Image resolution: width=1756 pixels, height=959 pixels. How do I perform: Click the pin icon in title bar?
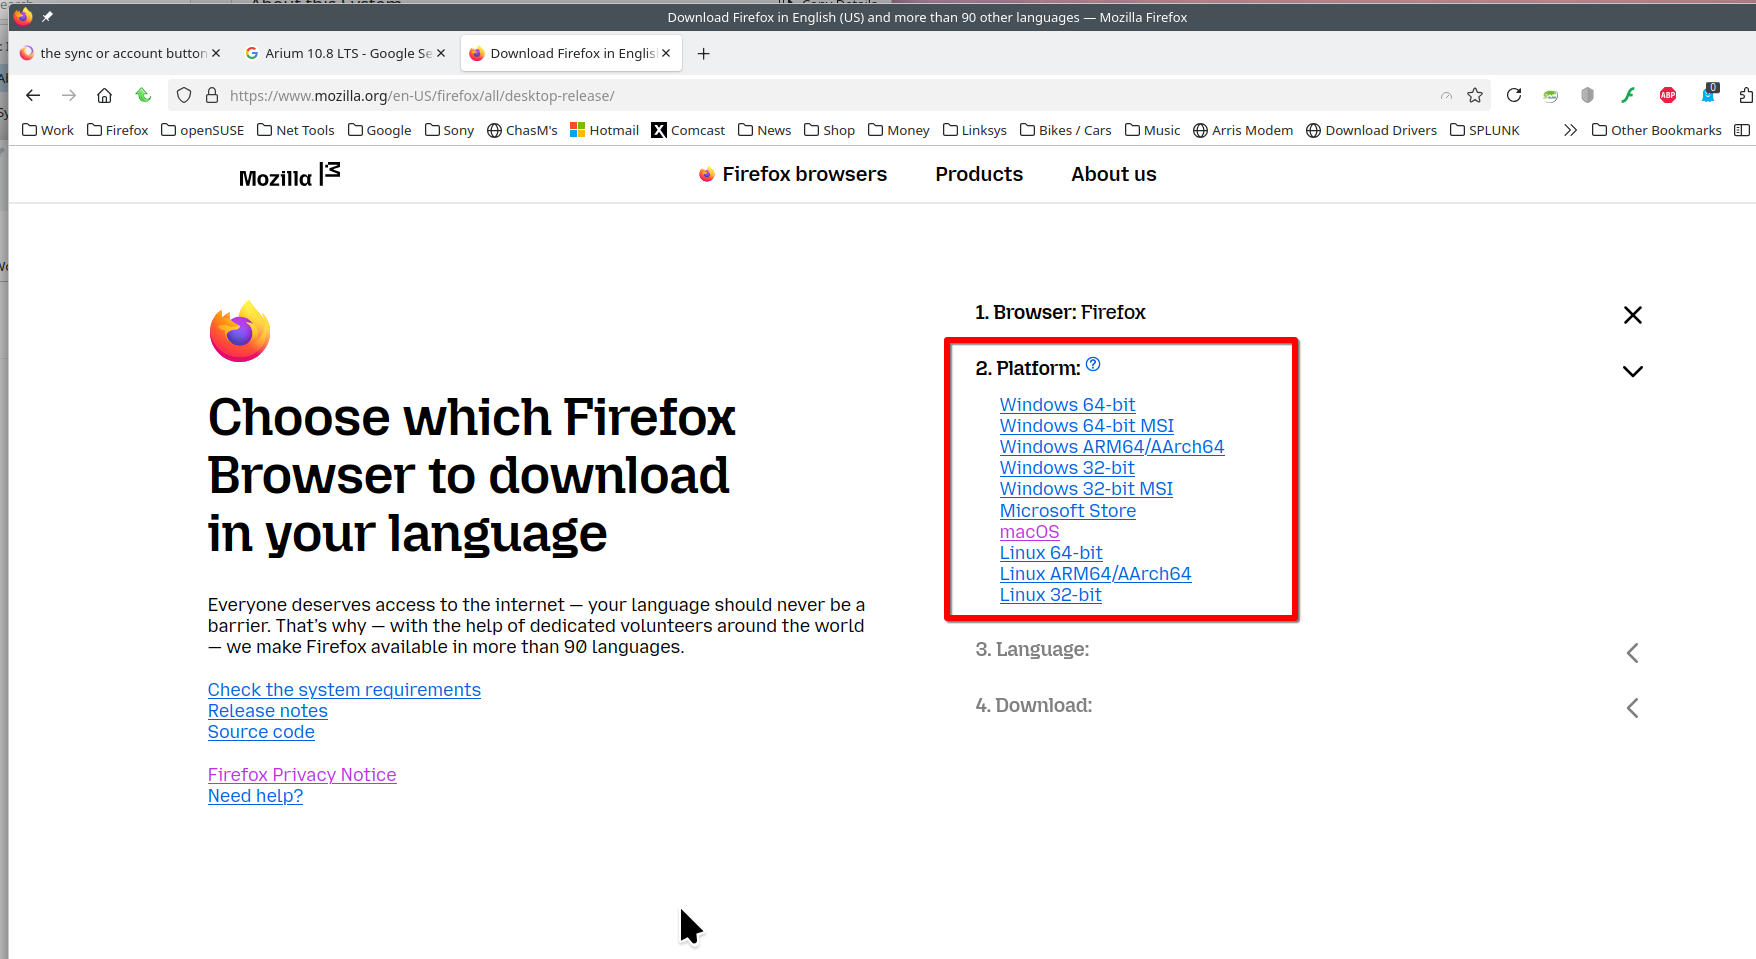pos(47,17)
